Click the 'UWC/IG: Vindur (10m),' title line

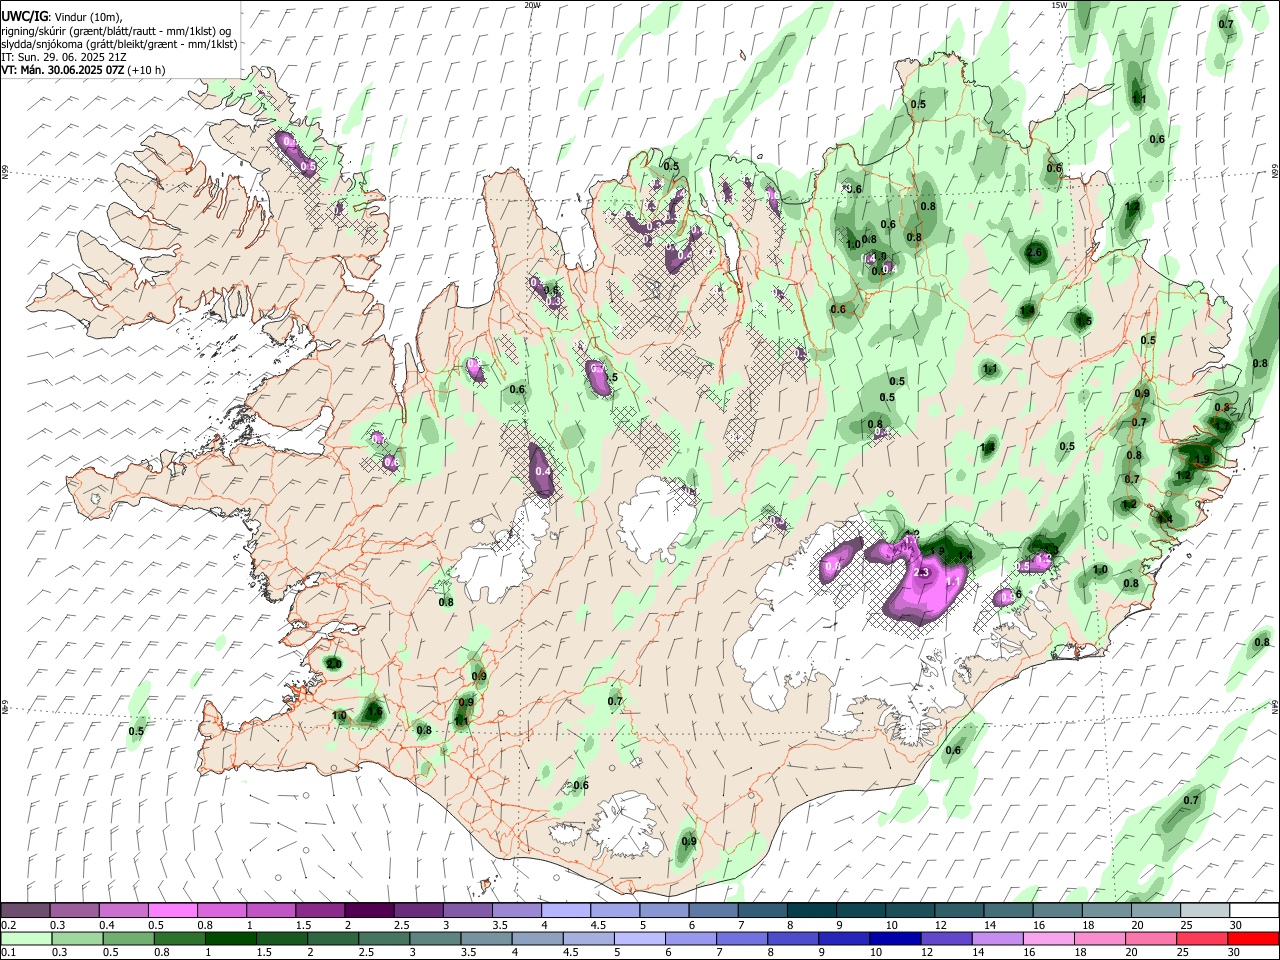click(x=62, y=16)
